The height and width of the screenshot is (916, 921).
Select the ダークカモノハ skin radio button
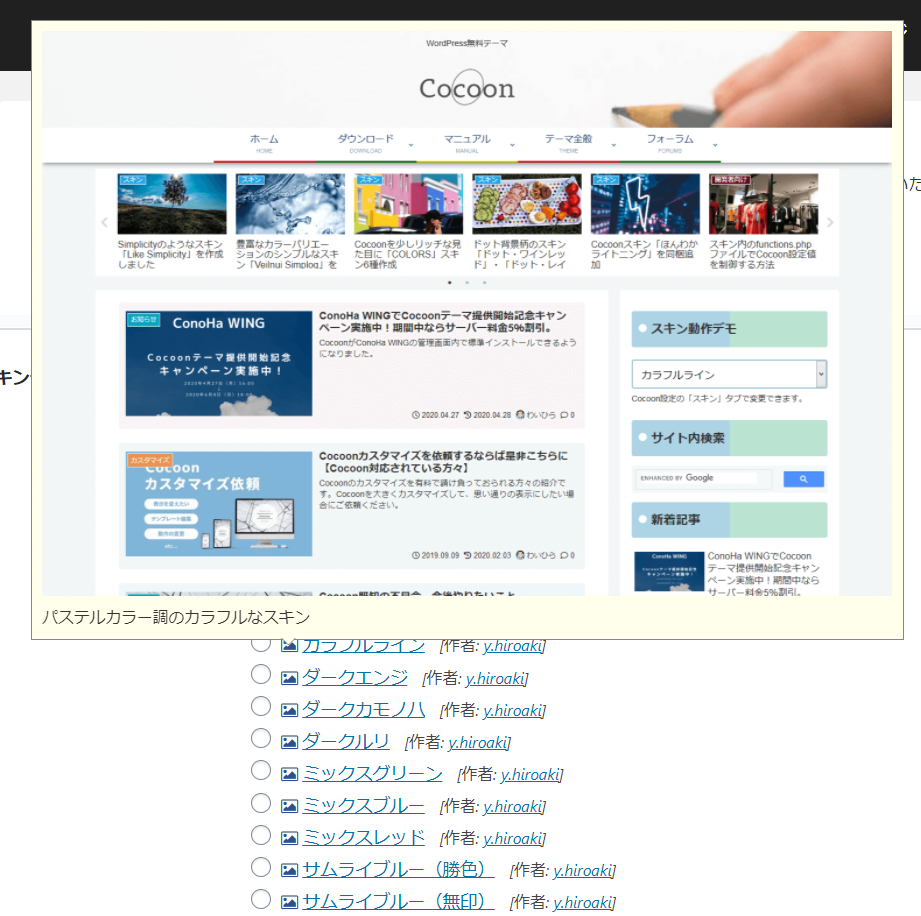tap(261, 706)
